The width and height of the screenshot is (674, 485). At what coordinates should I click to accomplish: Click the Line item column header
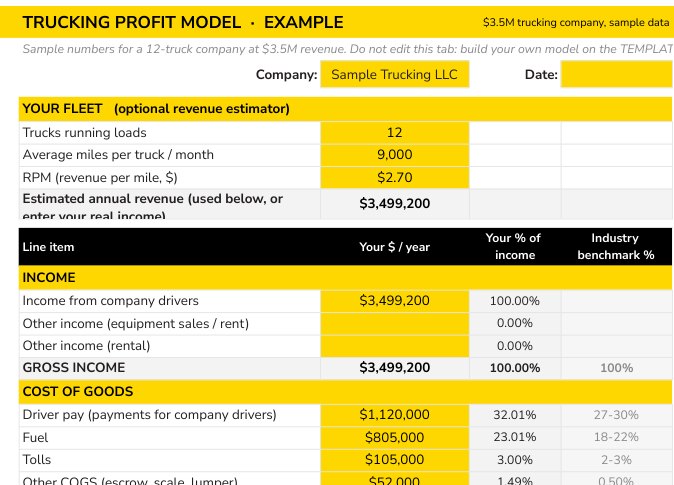48,247
